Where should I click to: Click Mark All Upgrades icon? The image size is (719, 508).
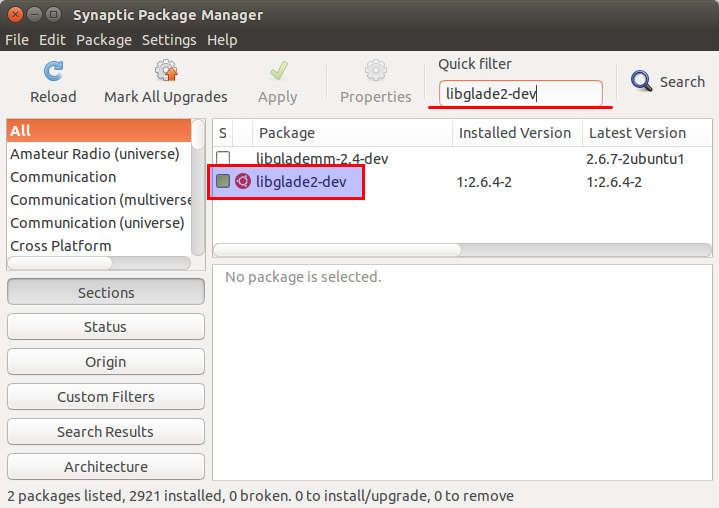click(166, 71)
